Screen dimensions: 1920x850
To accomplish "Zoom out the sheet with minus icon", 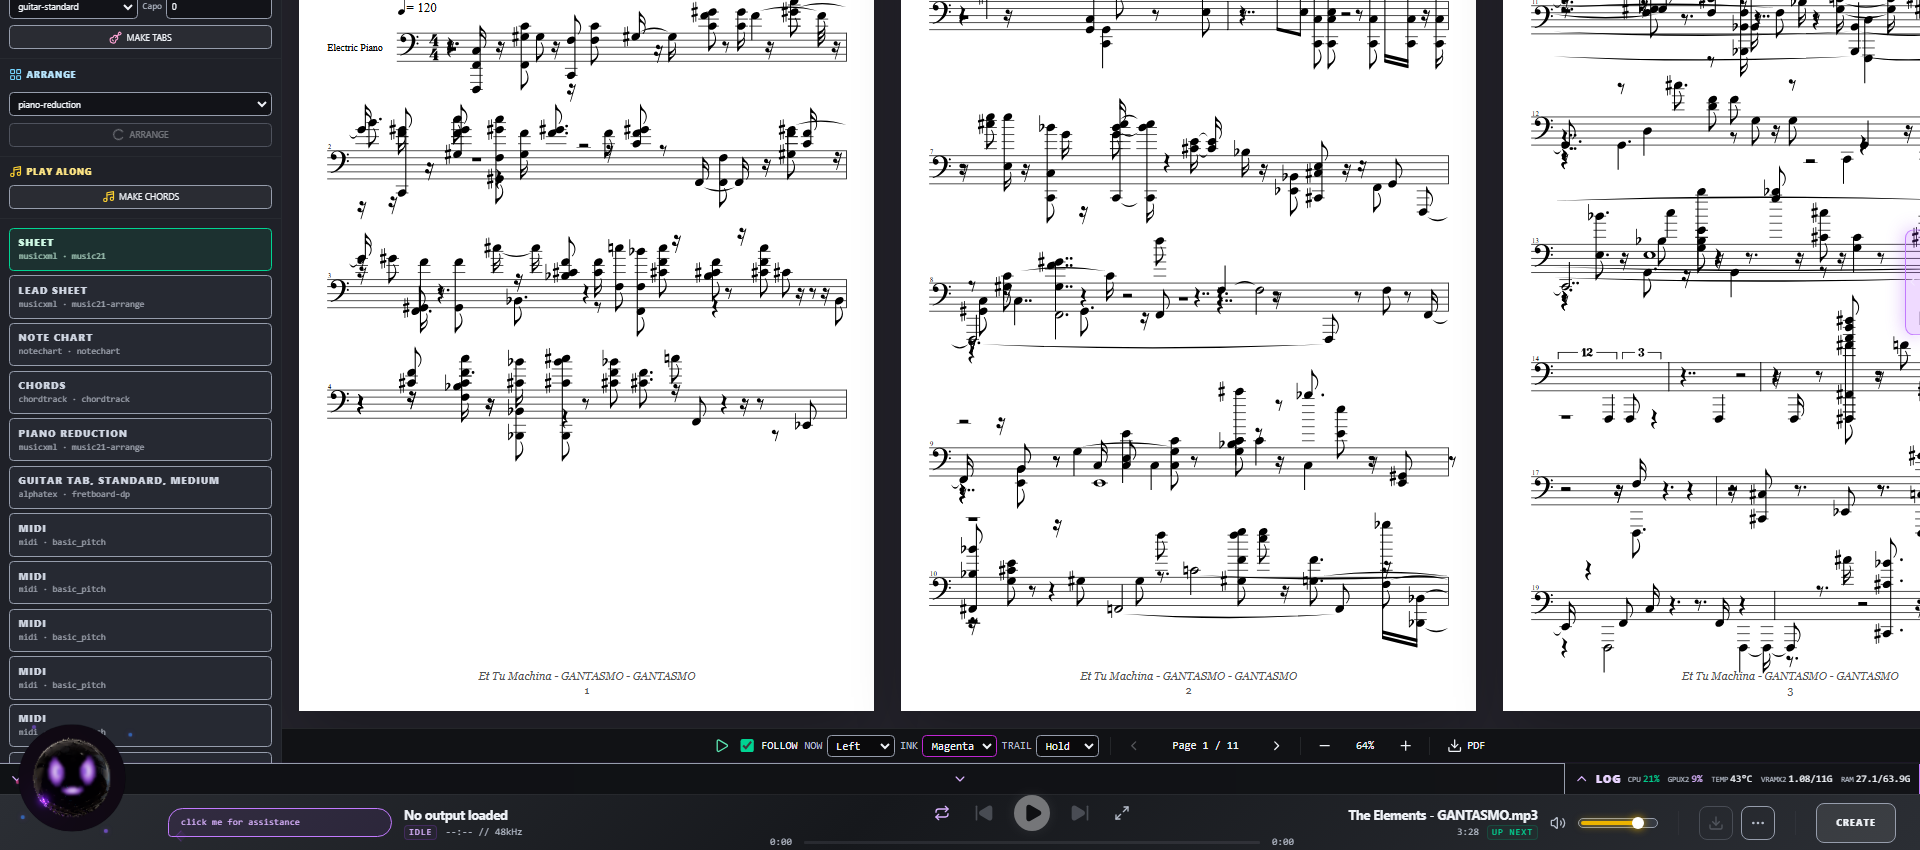I will click(1325, 746).
